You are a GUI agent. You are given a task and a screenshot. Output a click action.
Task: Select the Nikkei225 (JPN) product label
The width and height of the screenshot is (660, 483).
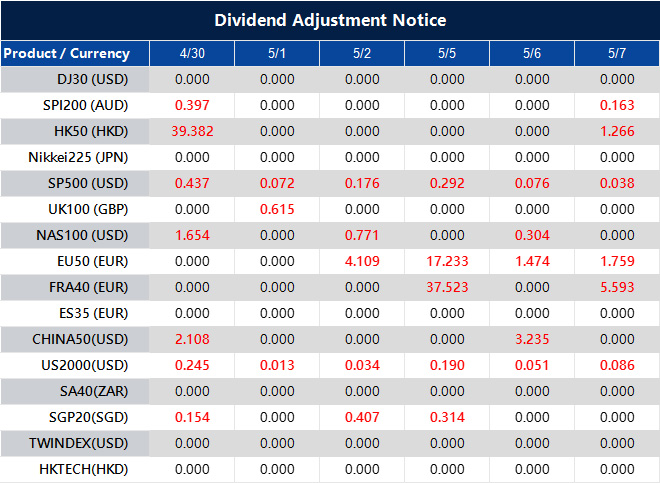(83, 157)
